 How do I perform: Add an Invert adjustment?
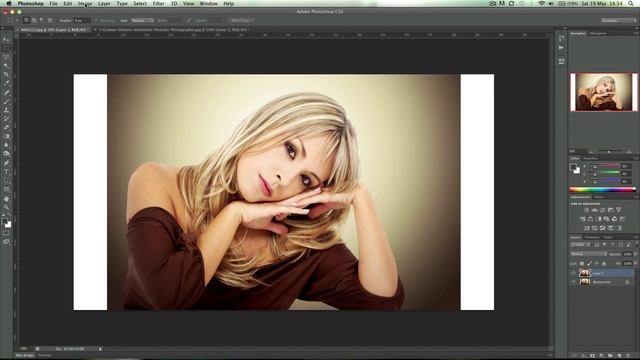coord(587,228)
